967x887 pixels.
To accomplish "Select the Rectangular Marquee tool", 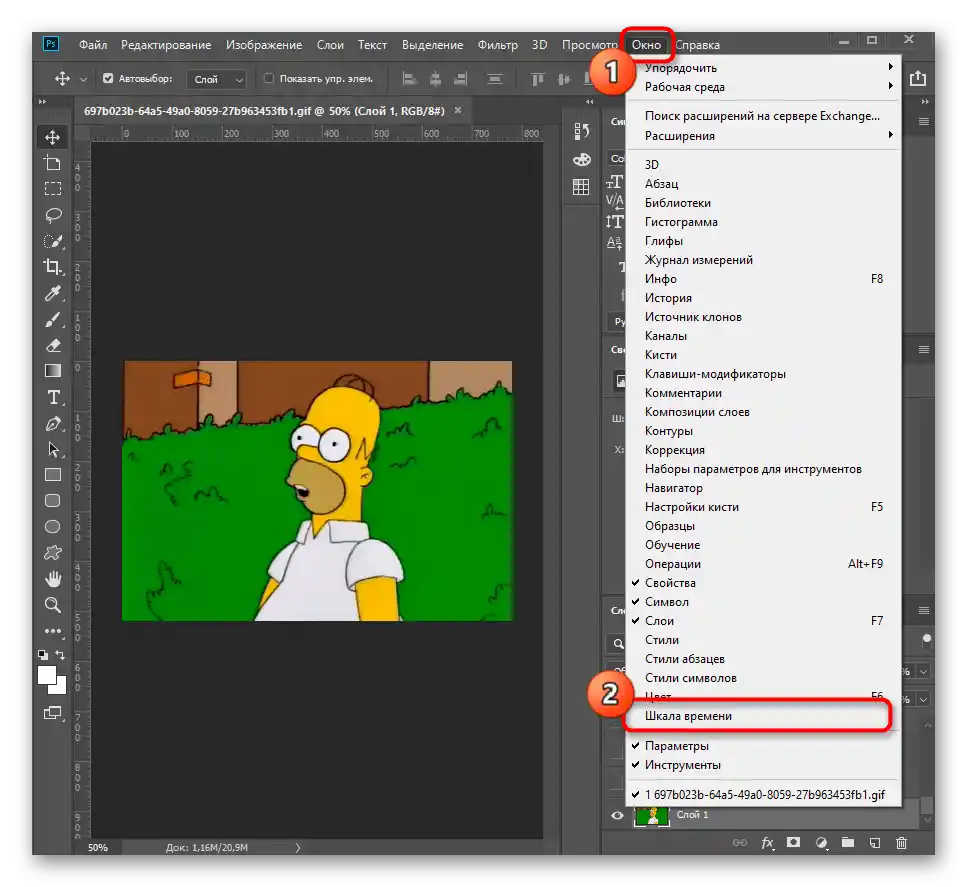I will coord(53,189).
